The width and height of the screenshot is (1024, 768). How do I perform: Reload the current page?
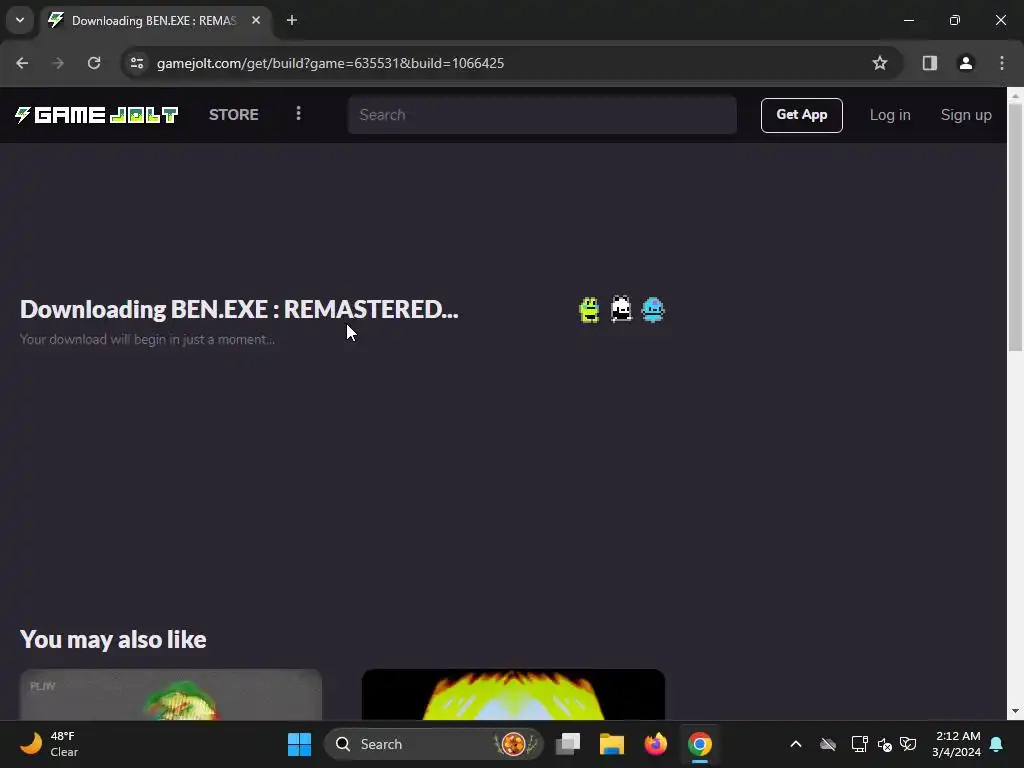coord(94,63)
